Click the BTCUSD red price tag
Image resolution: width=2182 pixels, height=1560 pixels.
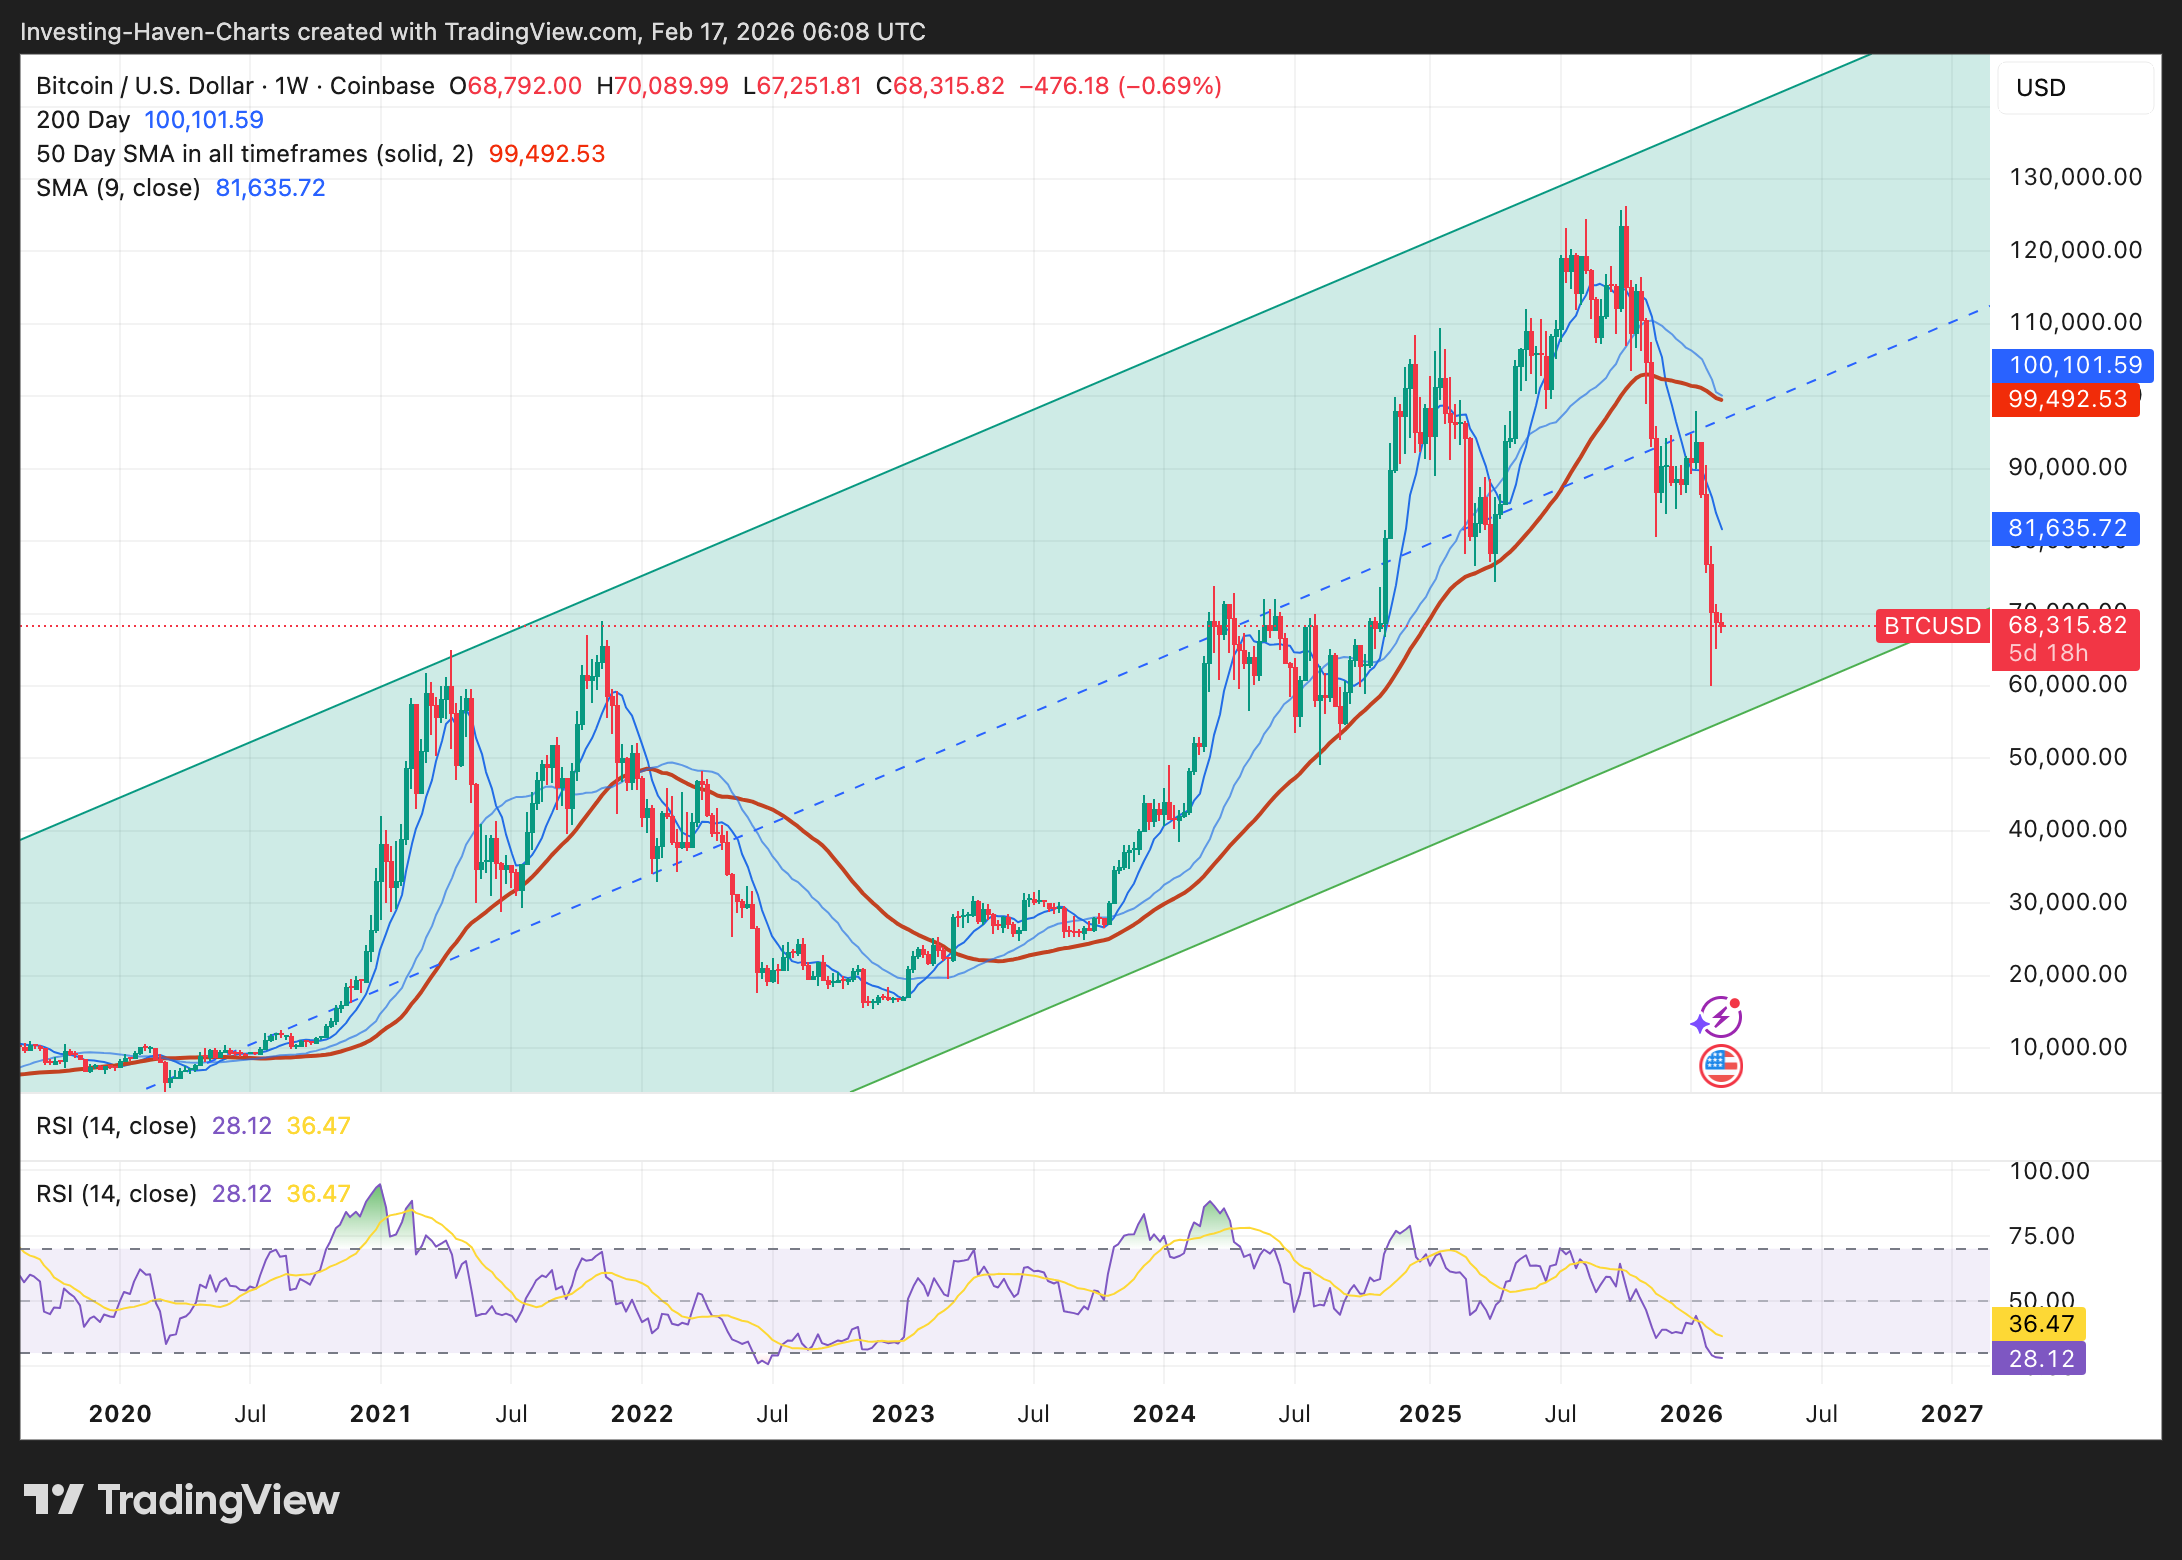[x=1931, y=626]
